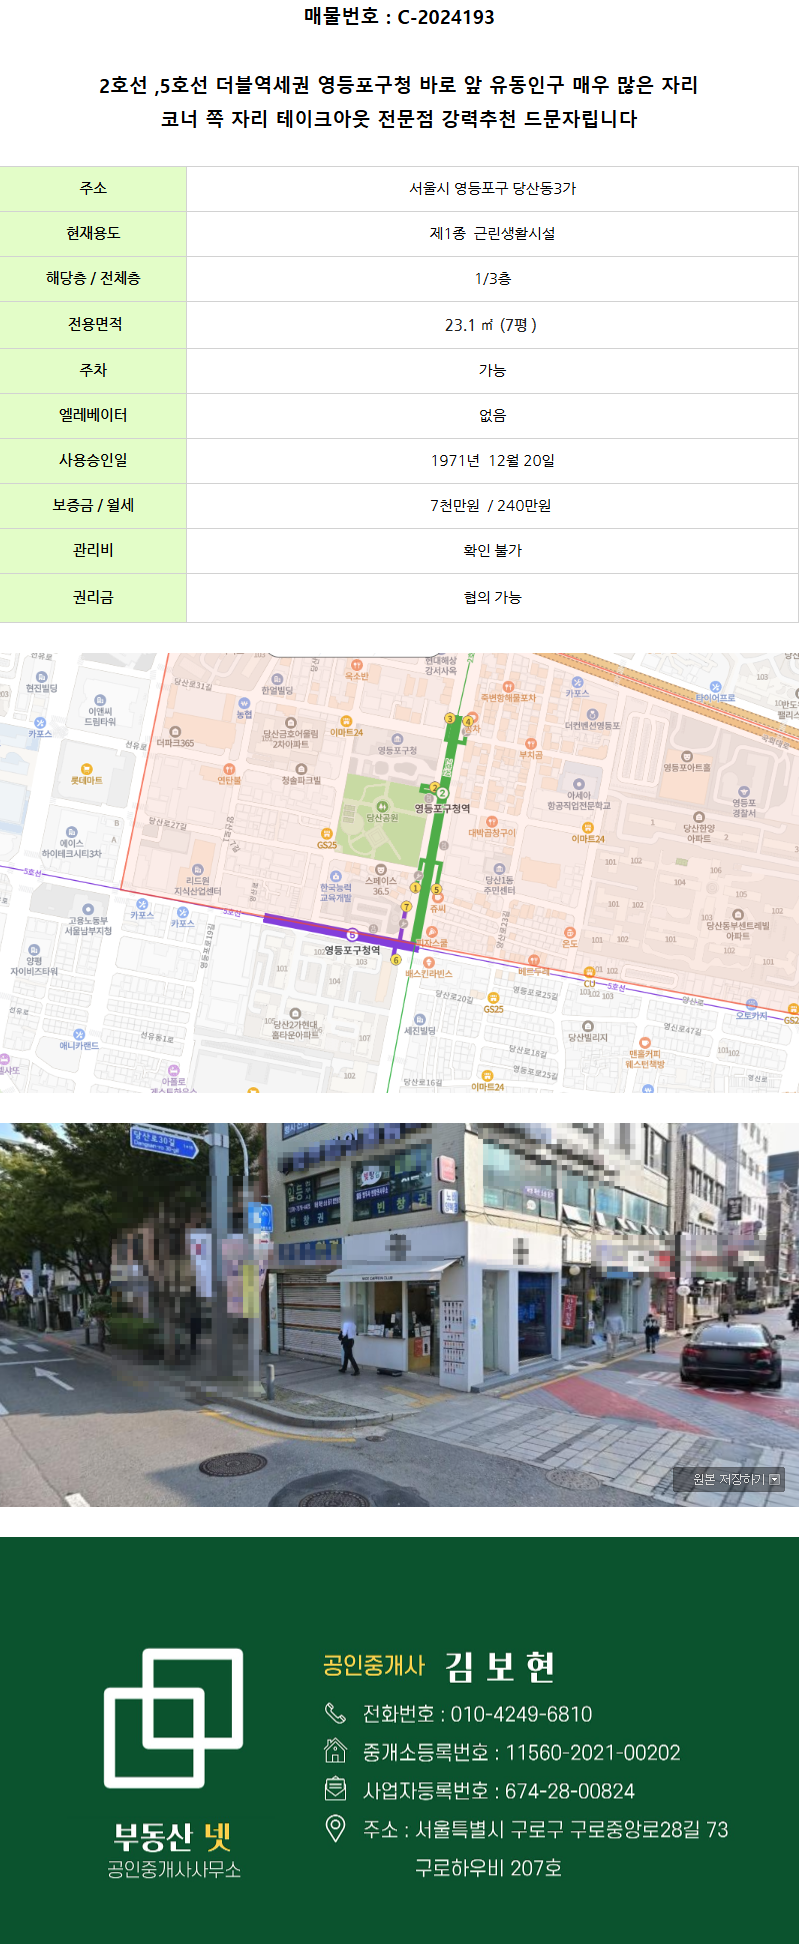Click the 농협 bank marker on the map
Viewport: 799px width, 1944px height.
[x=245, y=703]
